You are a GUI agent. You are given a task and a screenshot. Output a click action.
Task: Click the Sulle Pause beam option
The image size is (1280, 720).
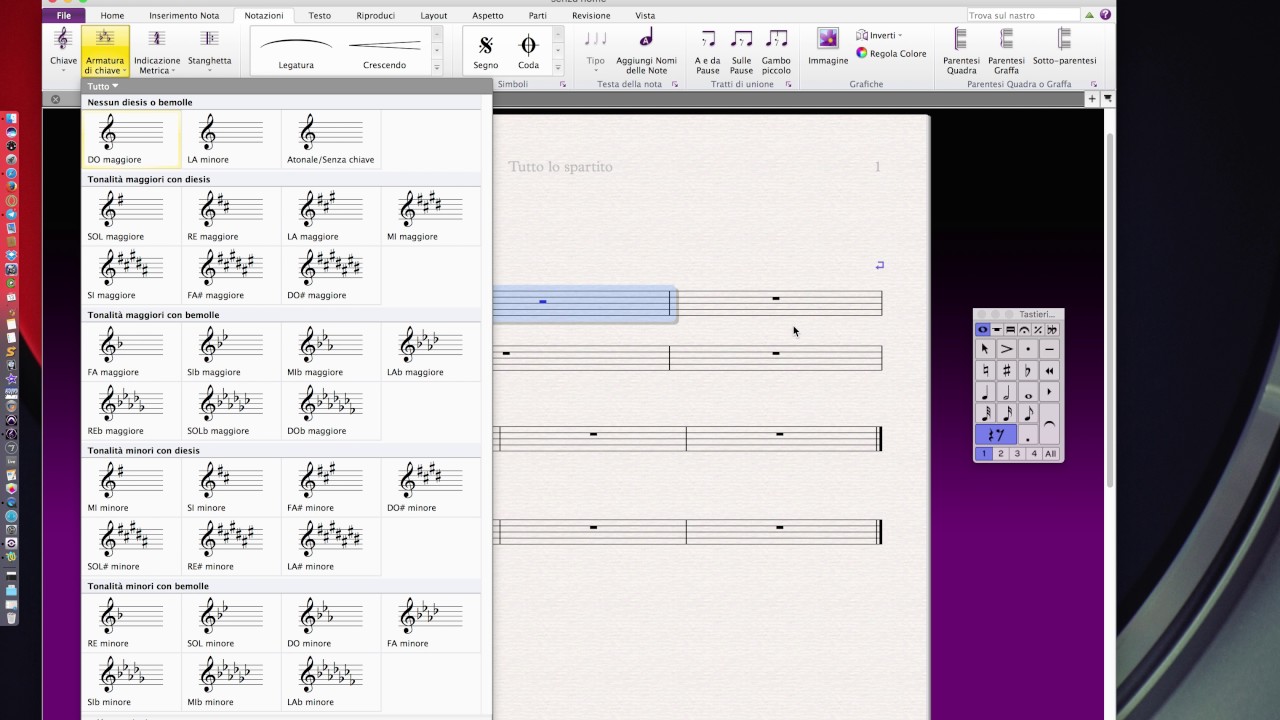click(x=741, y=50)
